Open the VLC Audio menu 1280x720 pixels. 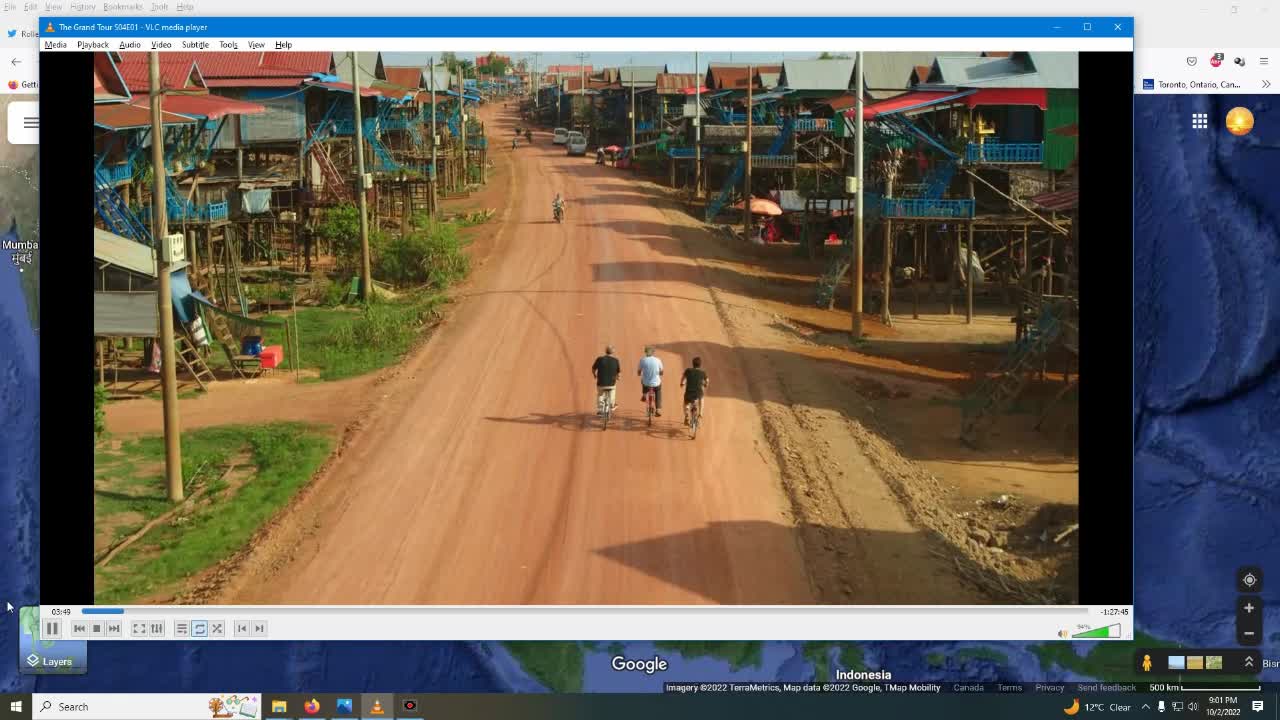(130, 45)
